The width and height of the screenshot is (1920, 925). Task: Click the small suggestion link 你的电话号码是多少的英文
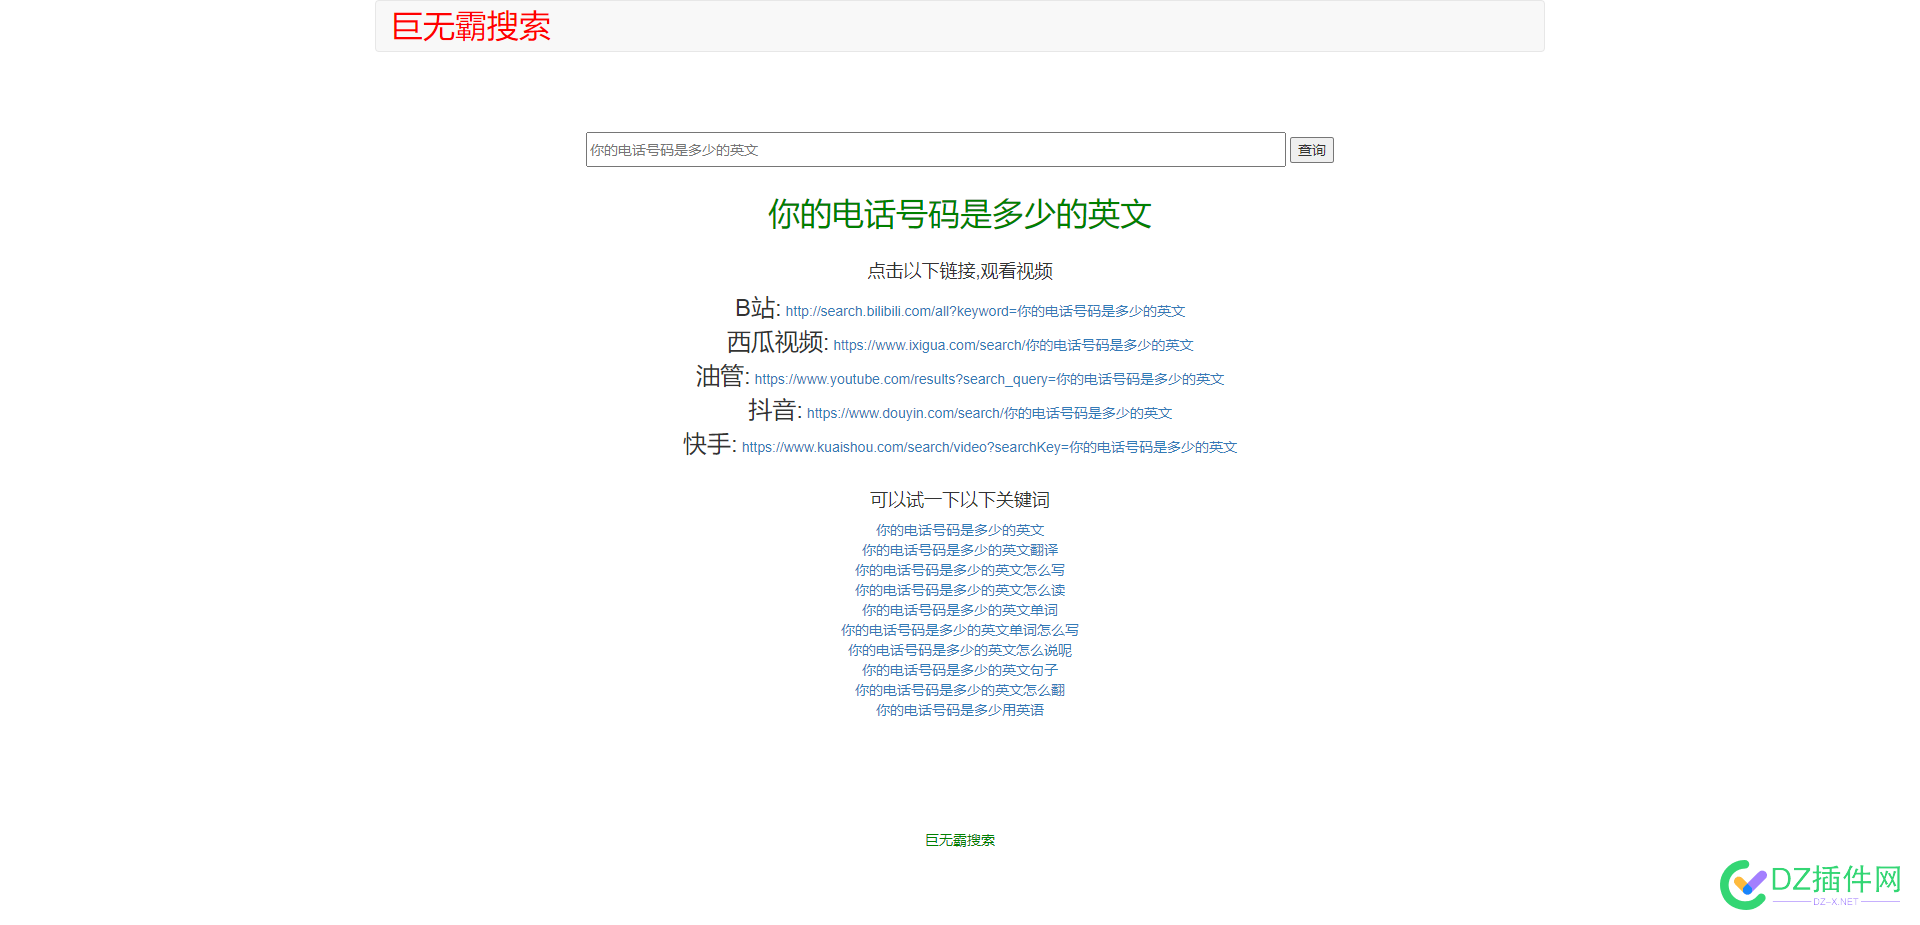[960, 530]
